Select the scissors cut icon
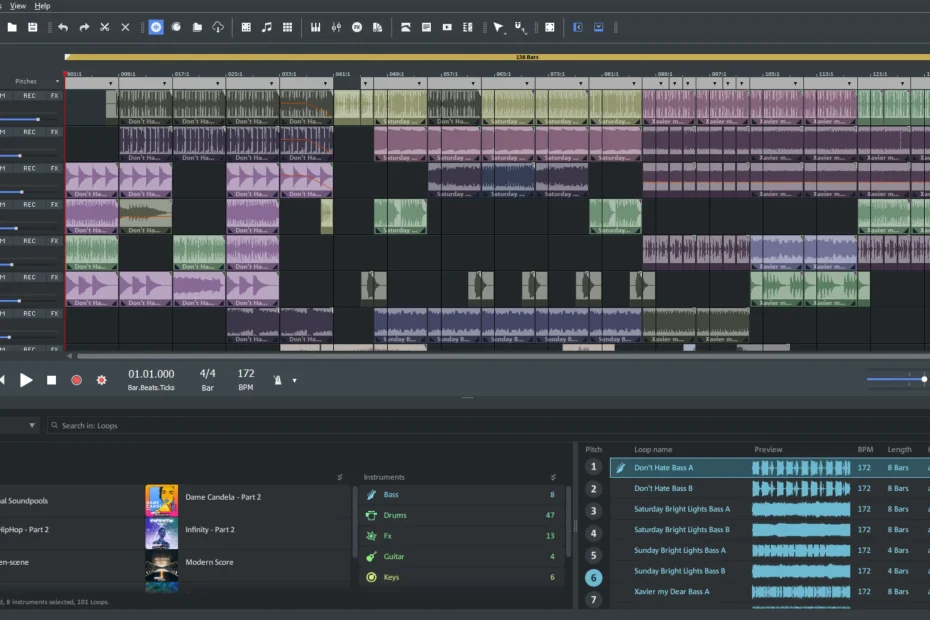Screen dimensions: 930x620 coord(104,27)
